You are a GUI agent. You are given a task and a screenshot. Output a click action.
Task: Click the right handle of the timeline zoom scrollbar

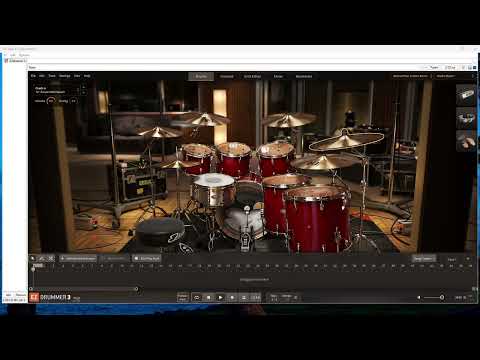tap(136, 289)
